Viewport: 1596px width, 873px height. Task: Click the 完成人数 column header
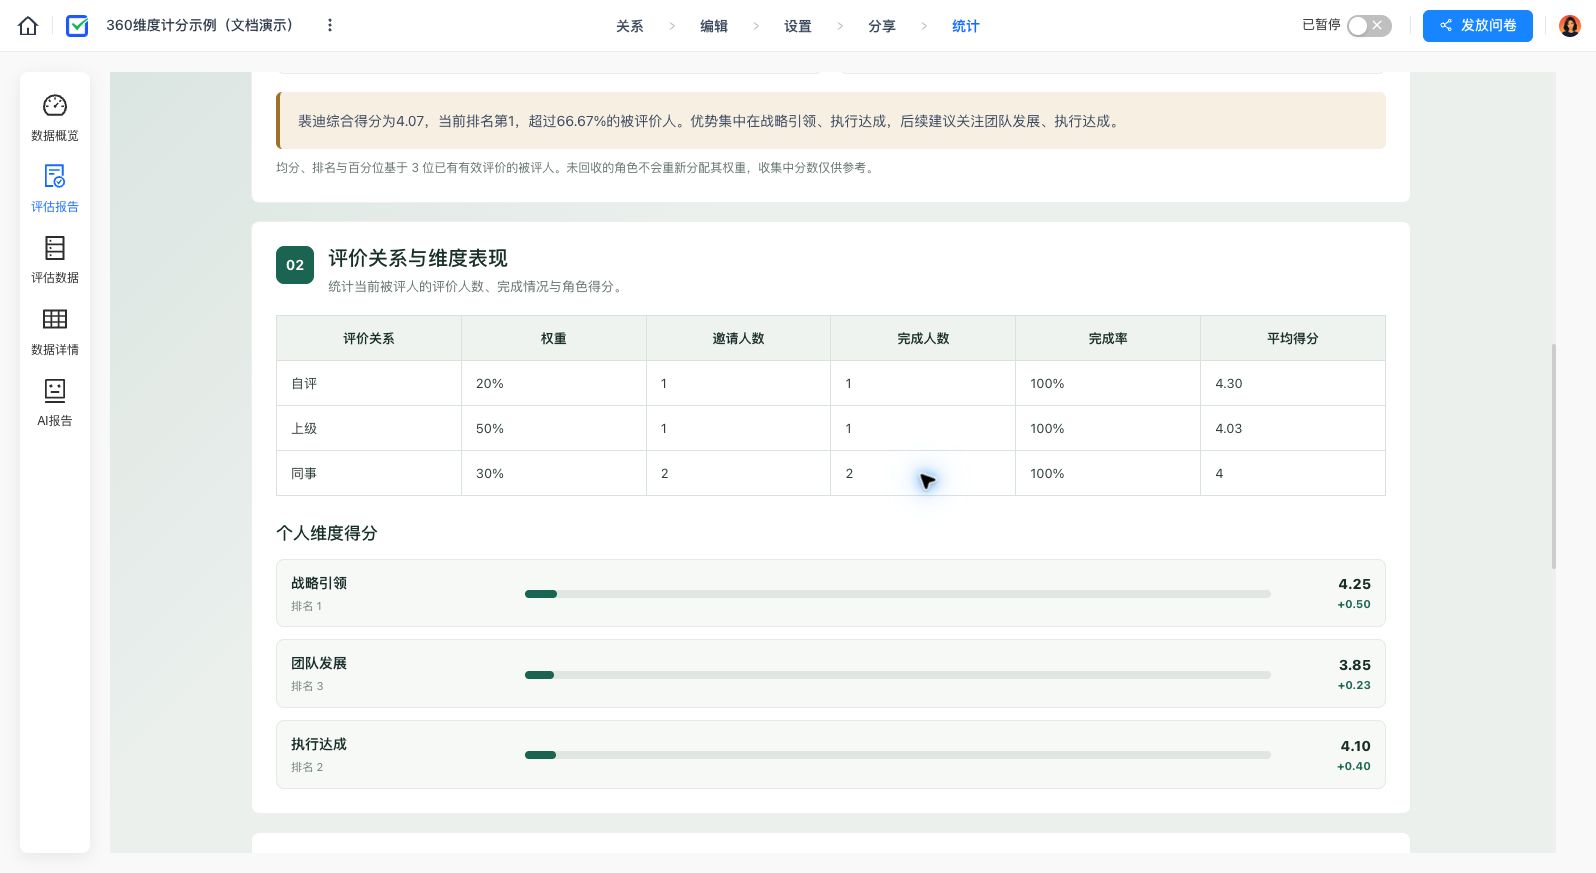pyautogui.click(x=923, y=338)
